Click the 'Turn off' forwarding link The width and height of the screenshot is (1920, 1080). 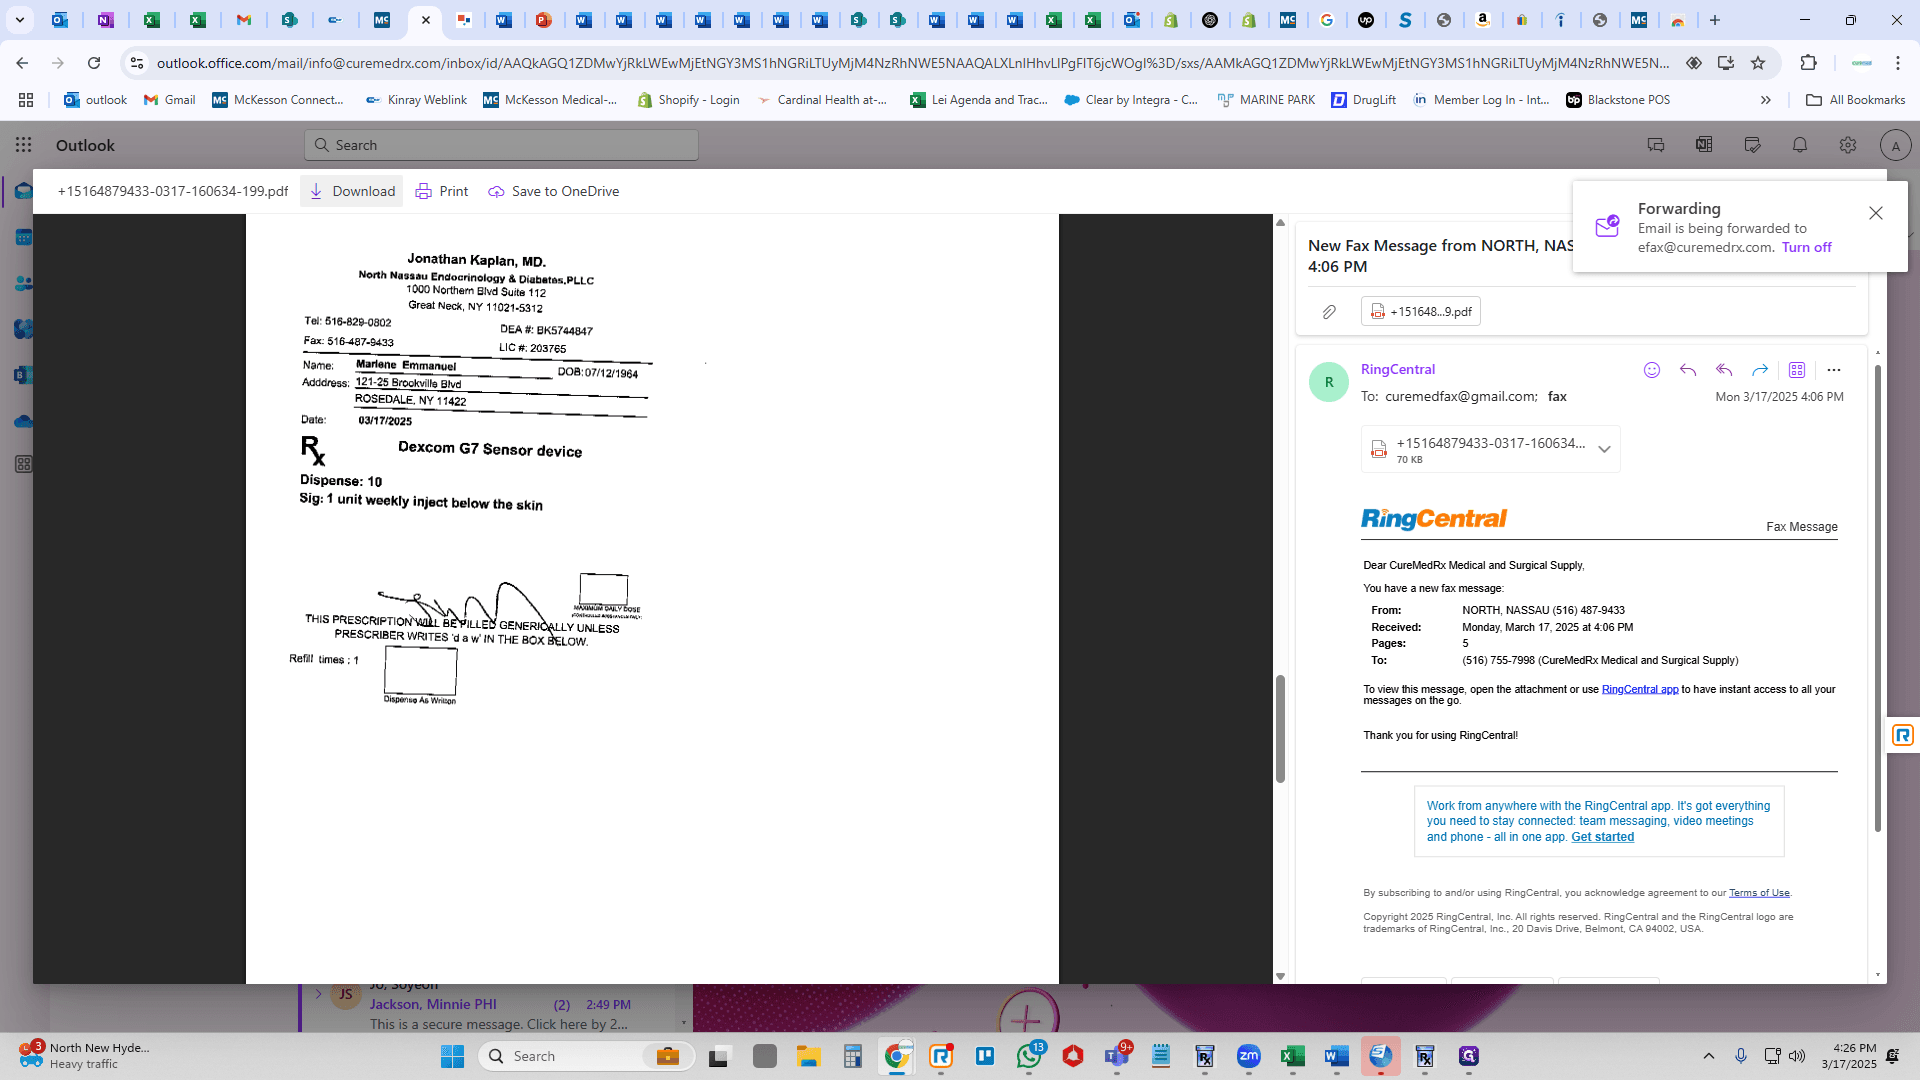(x=1806, y=247)
